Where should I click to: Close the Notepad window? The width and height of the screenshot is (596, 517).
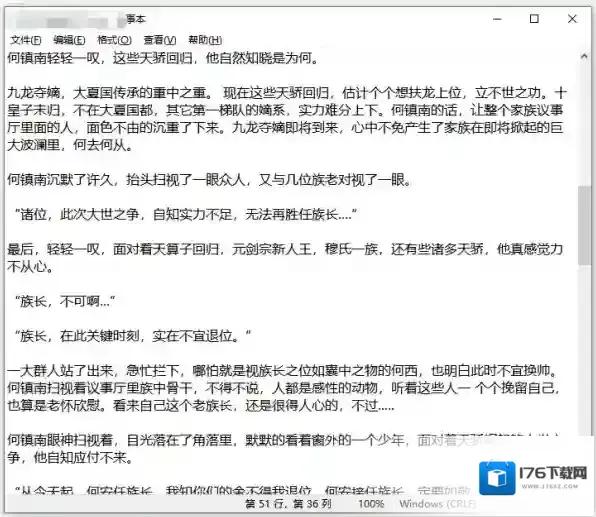(572, 19)
